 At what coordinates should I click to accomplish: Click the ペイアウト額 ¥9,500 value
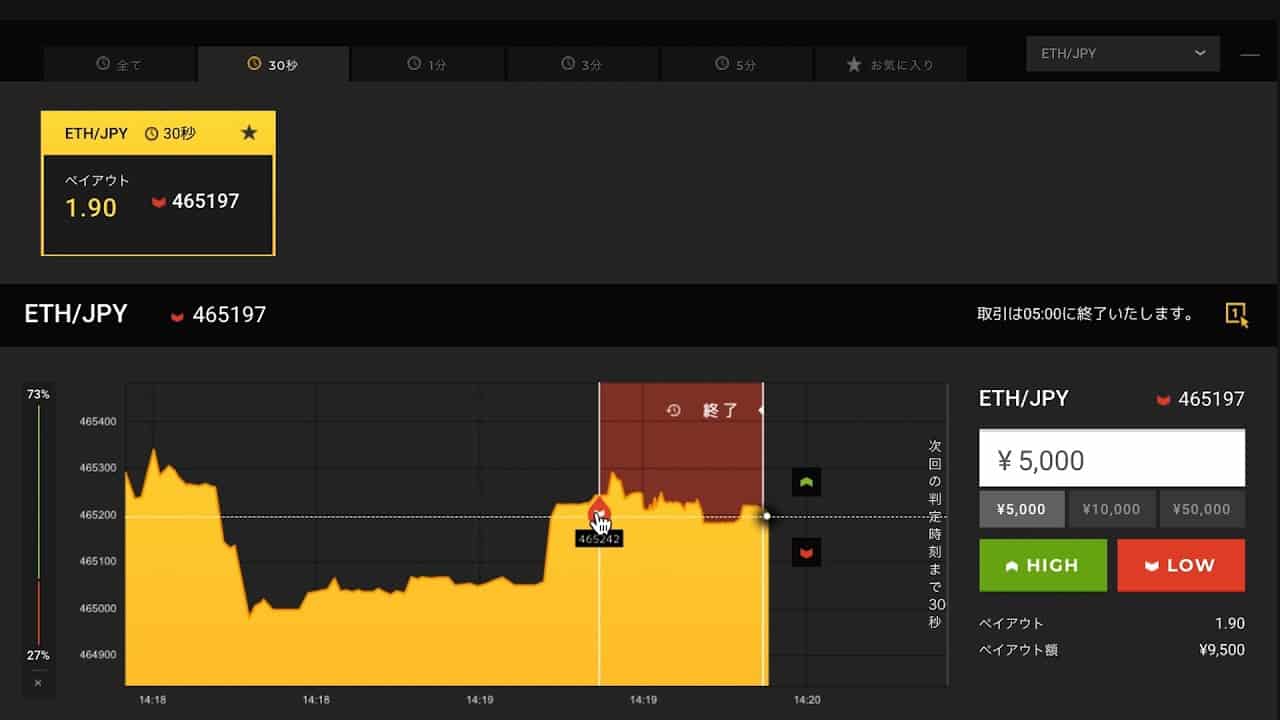point(1221,650)
